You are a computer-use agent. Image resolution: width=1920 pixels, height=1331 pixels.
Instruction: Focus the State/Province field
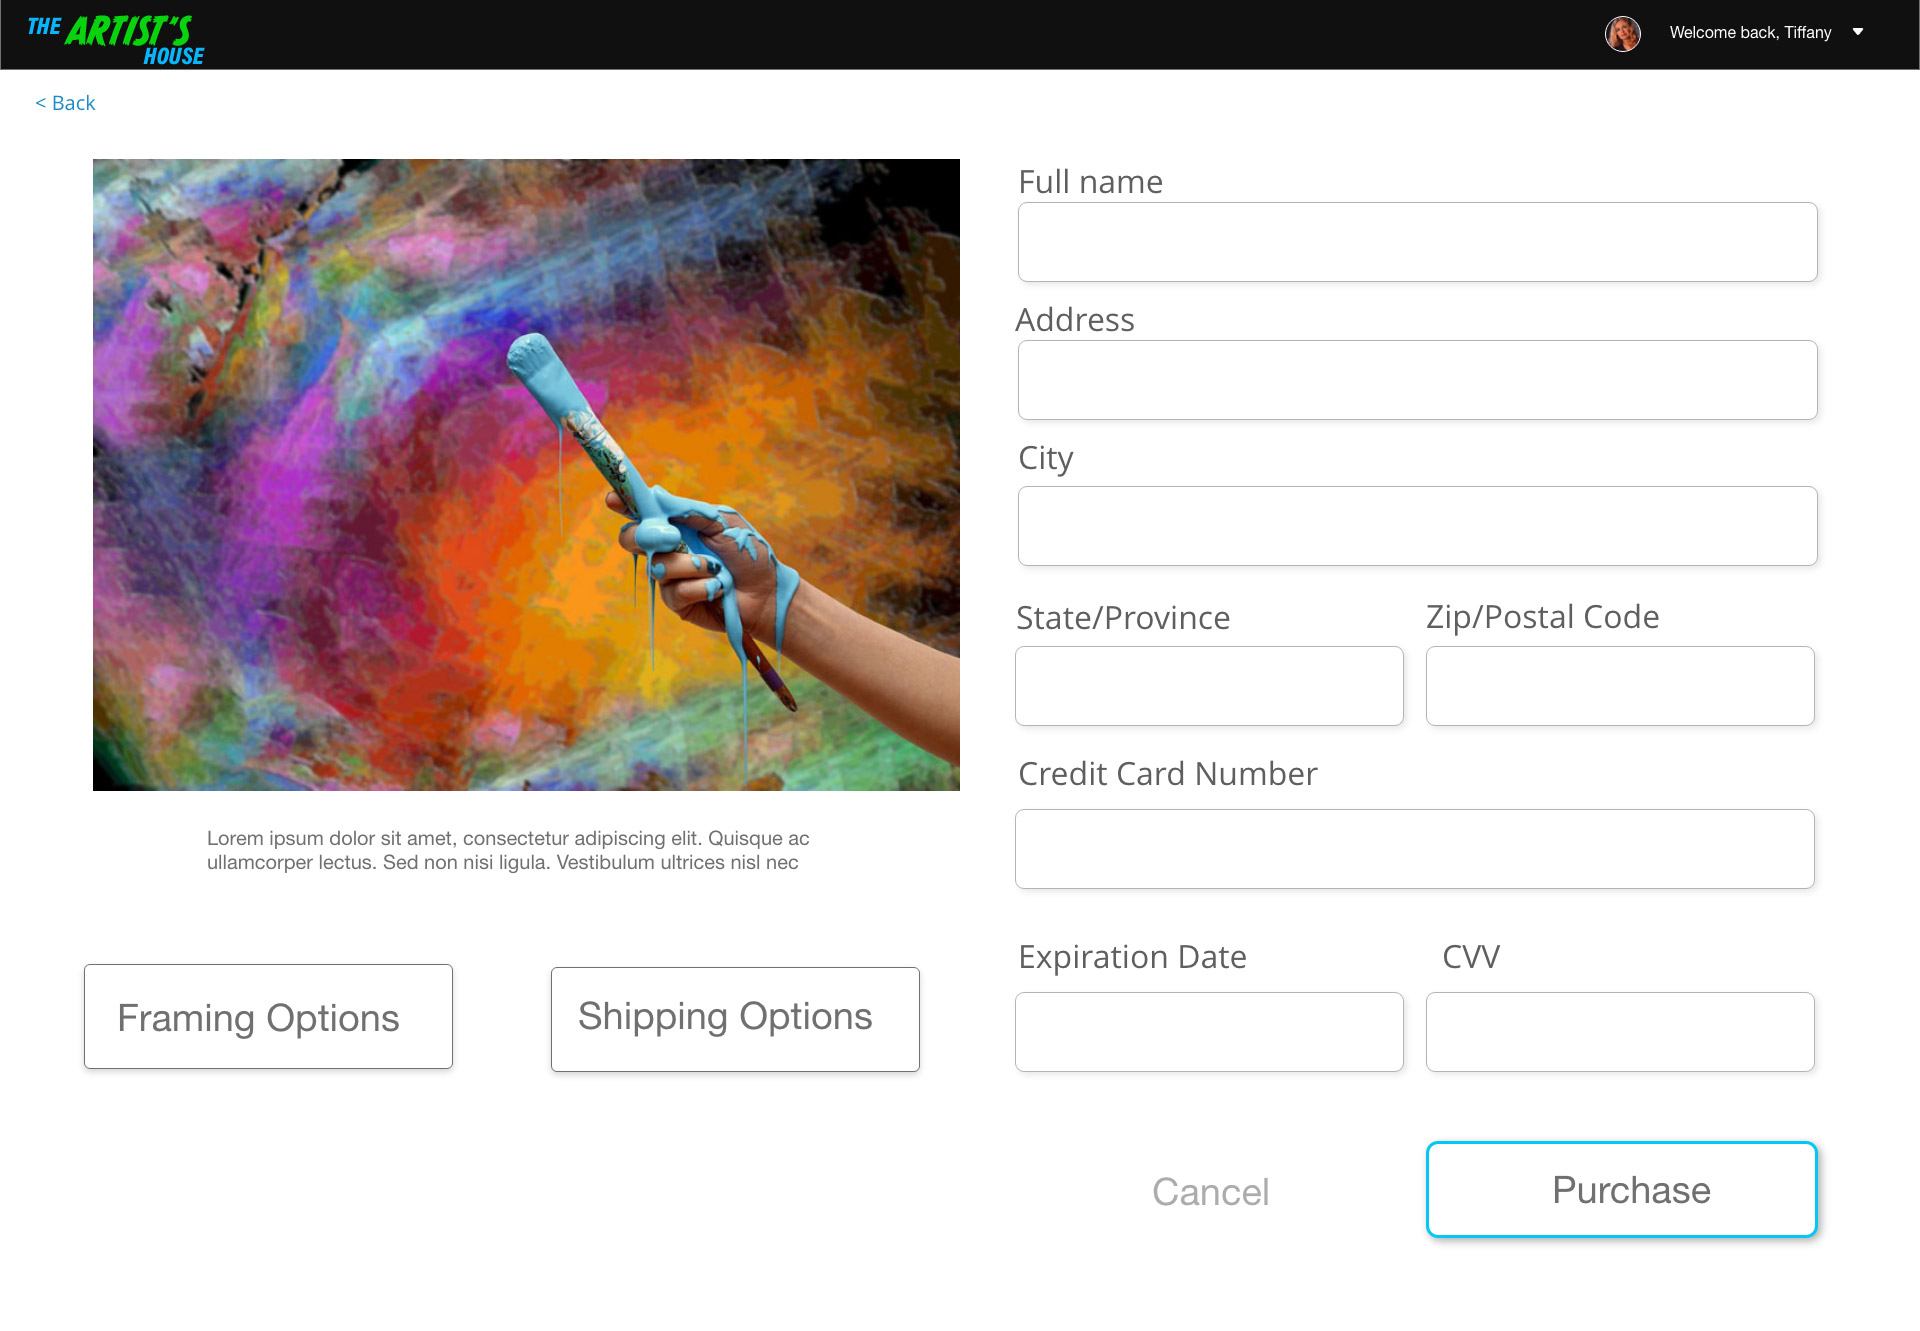click(x=1209, y=686)
